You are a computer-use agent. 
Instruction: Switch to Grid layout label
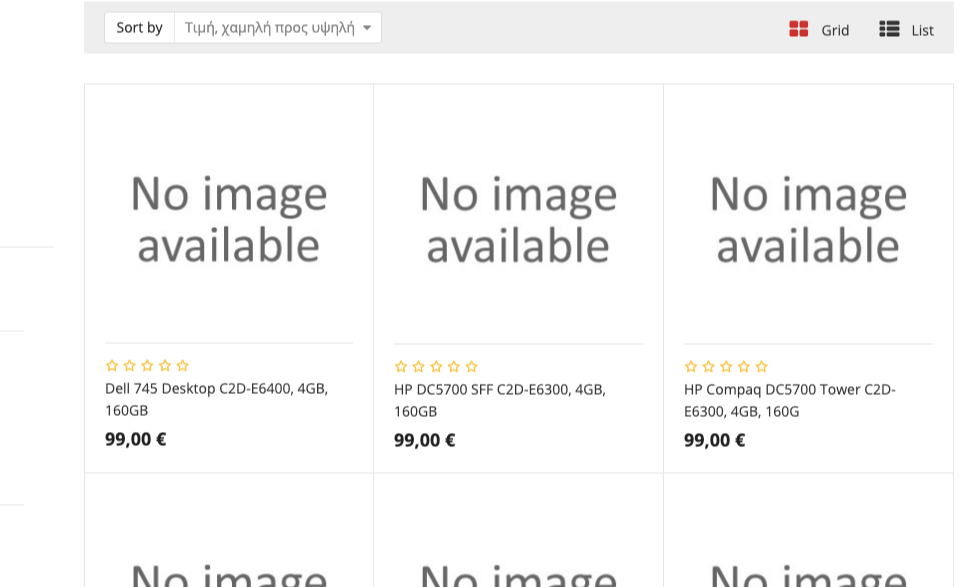click(835, 30)
